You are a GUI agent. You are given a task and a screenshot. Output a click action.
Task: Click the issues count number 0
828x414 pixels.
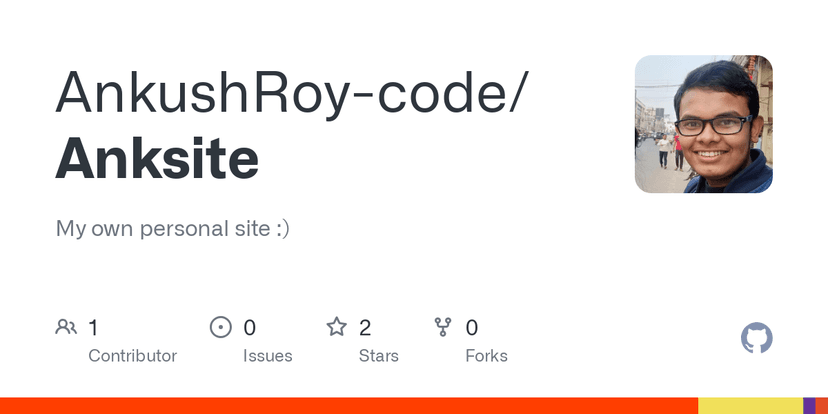click(x=250, y=327)
